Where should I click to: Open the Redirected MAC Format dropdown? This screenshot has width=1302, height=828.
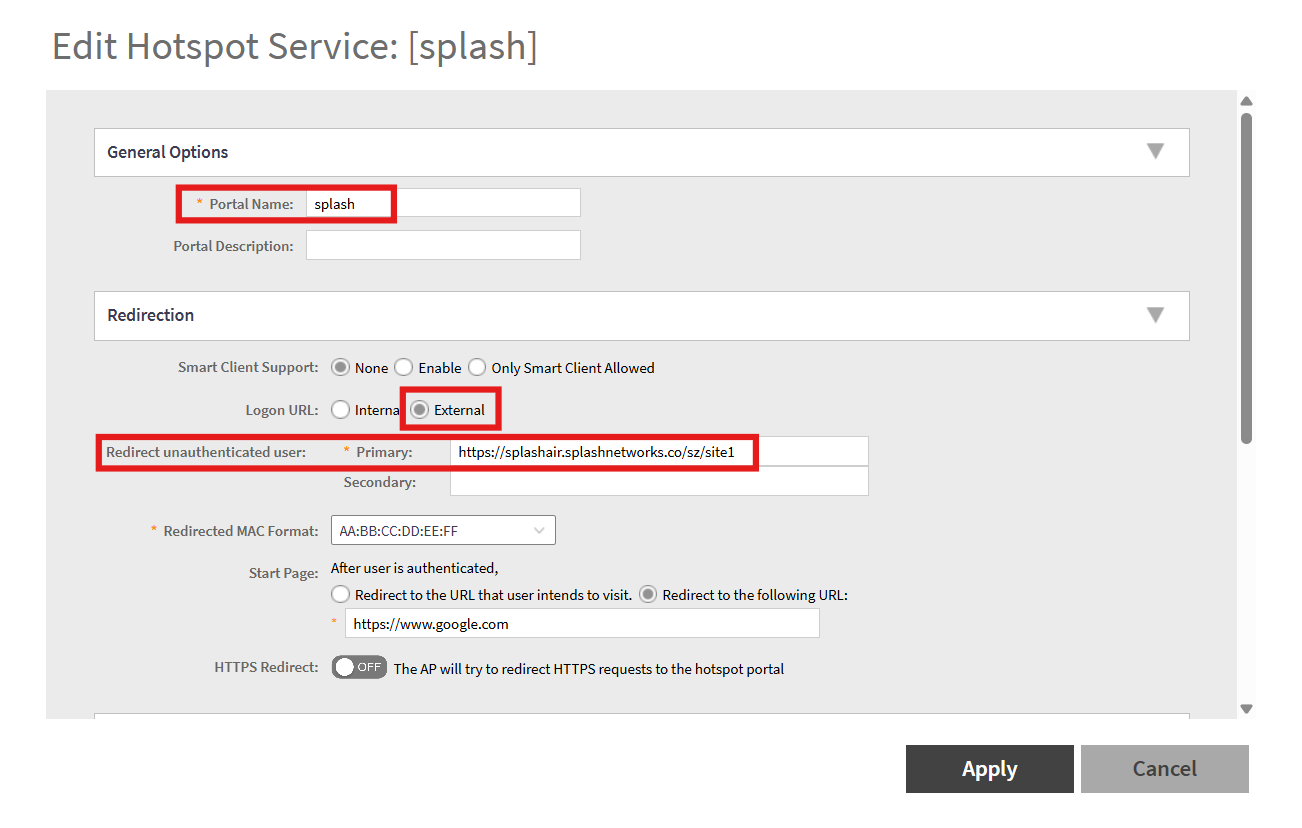pos(443,531)
